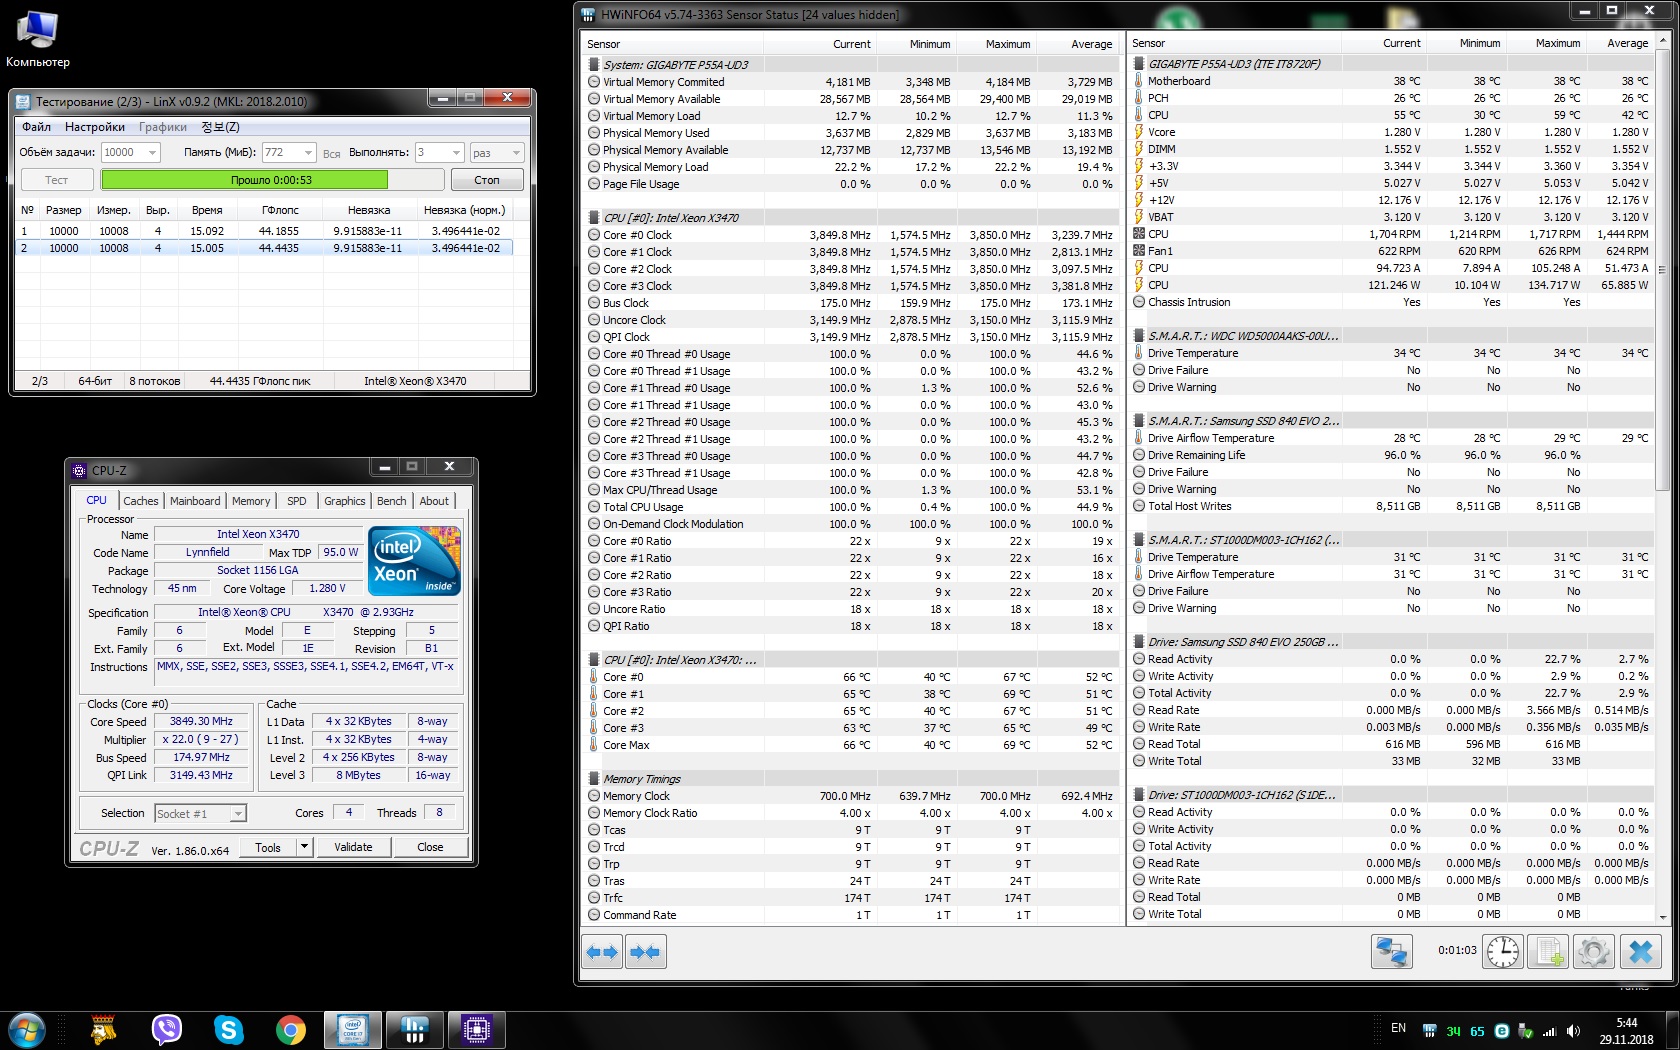Click the Вся memory link in LinX

click(332, 154)
